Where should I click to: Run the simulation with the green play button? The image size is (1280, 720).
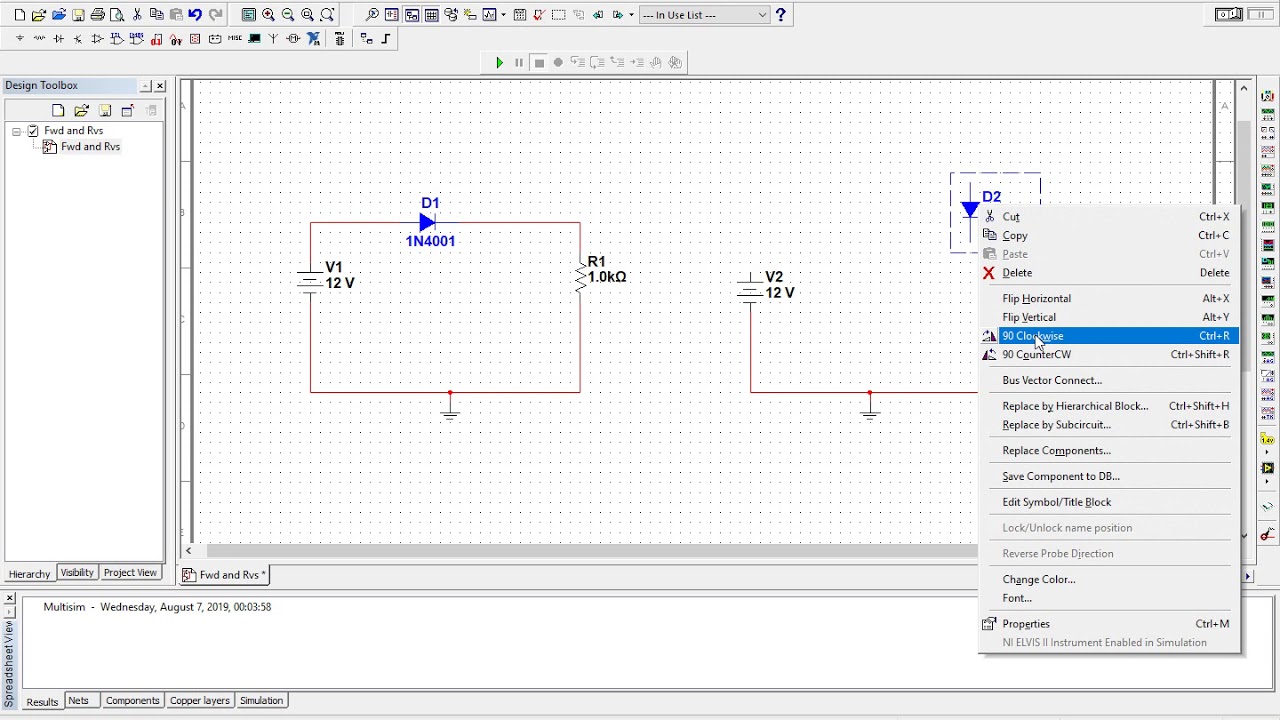tap(499, 63)
